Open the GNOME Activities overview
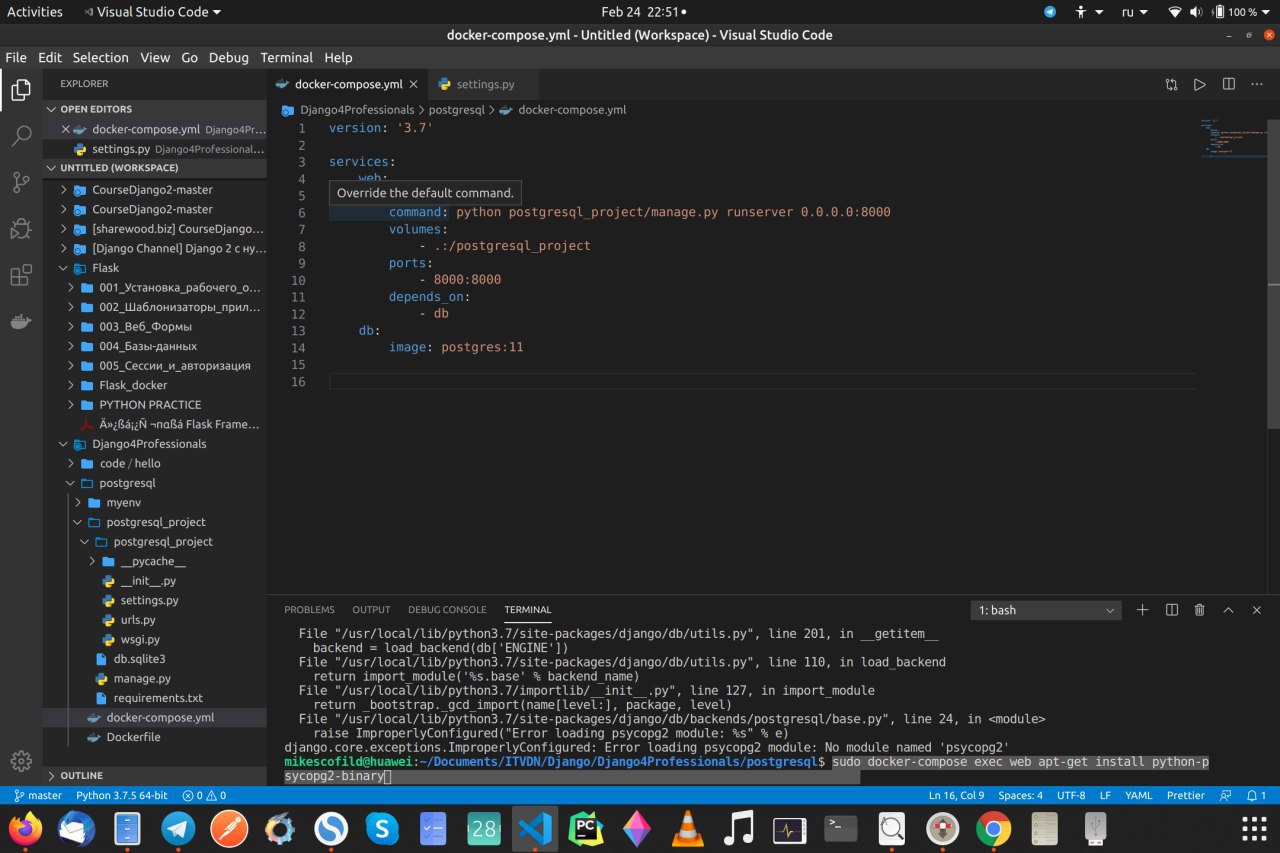 tap(35, 12)
